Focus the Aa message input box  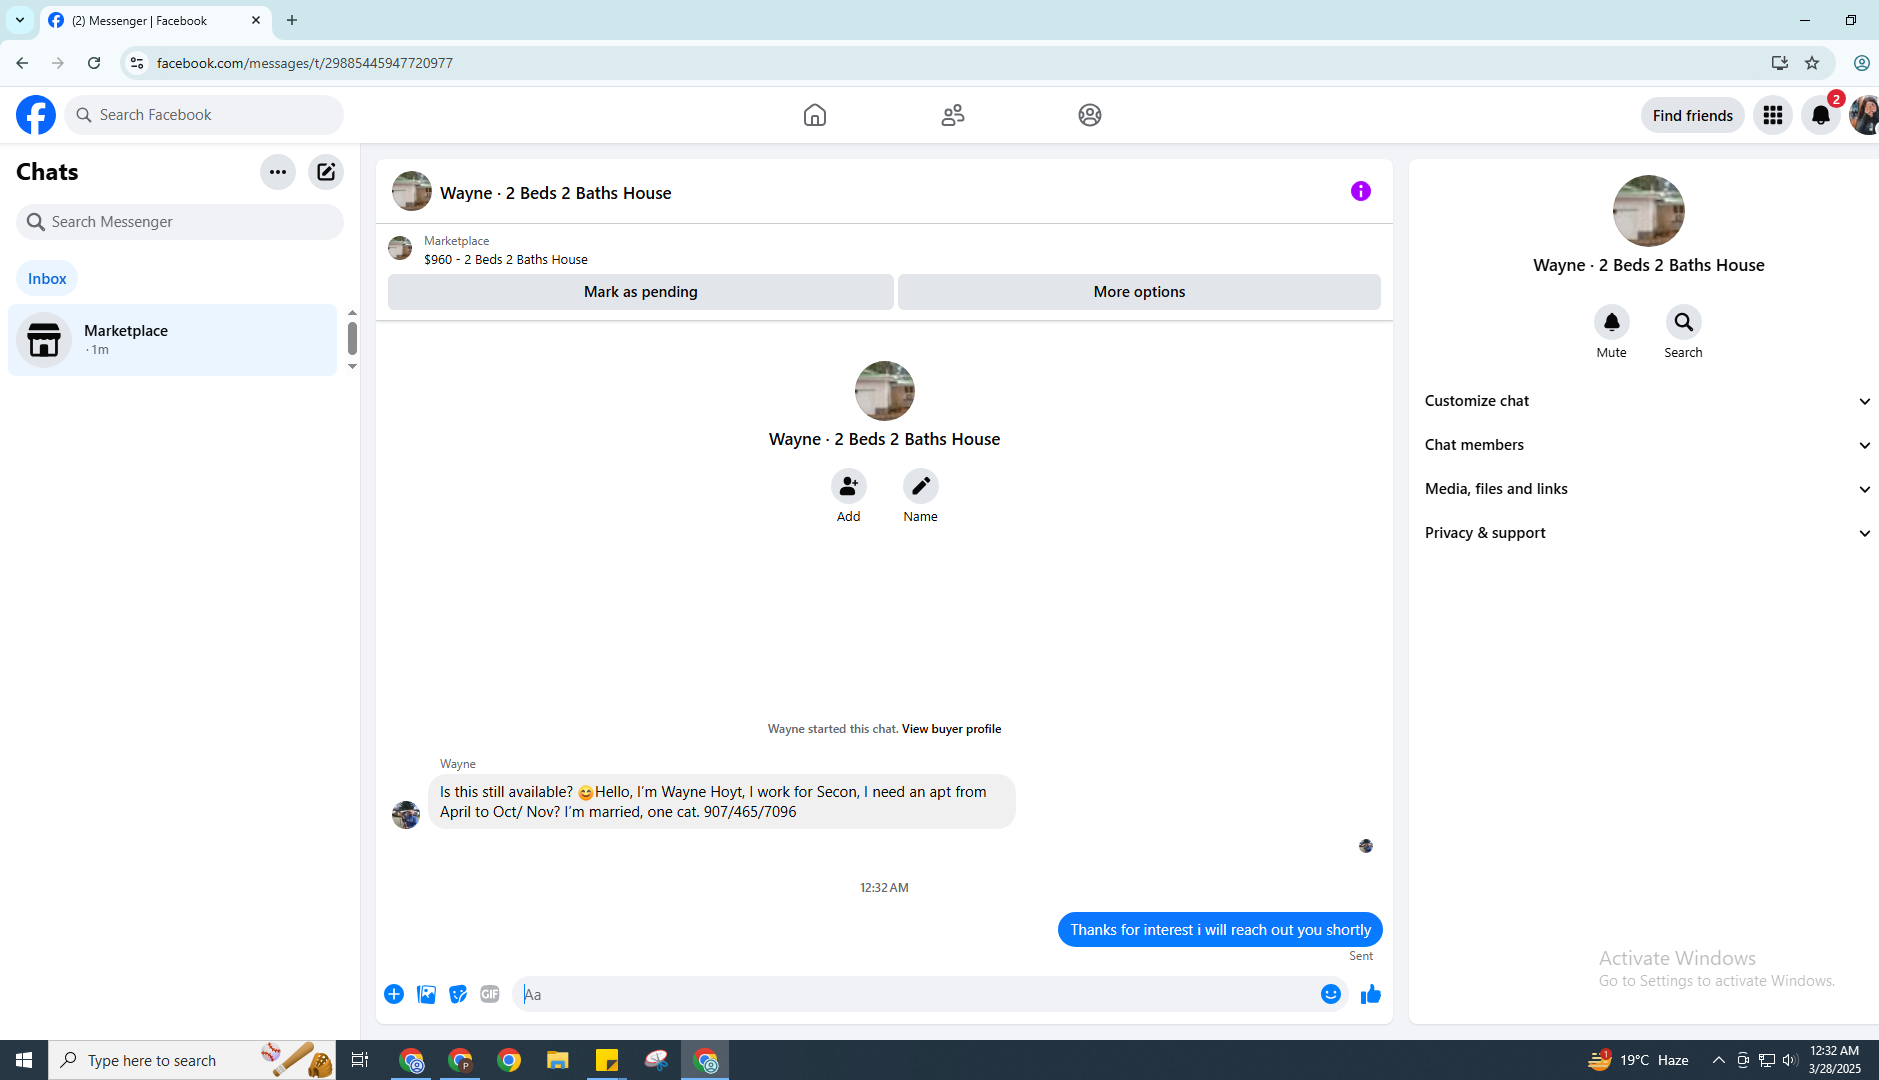[x=915, y=994]
